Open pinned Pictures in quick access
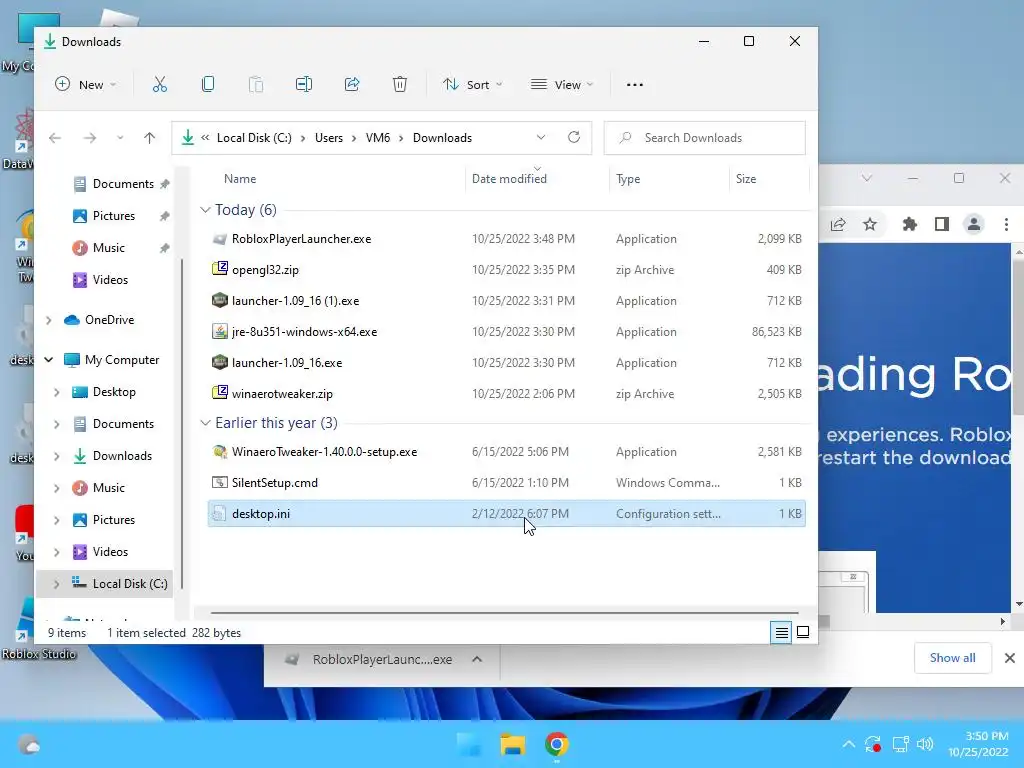This screenshot has height=768, width=1024. pyautogui.click(x=114, y=216)
